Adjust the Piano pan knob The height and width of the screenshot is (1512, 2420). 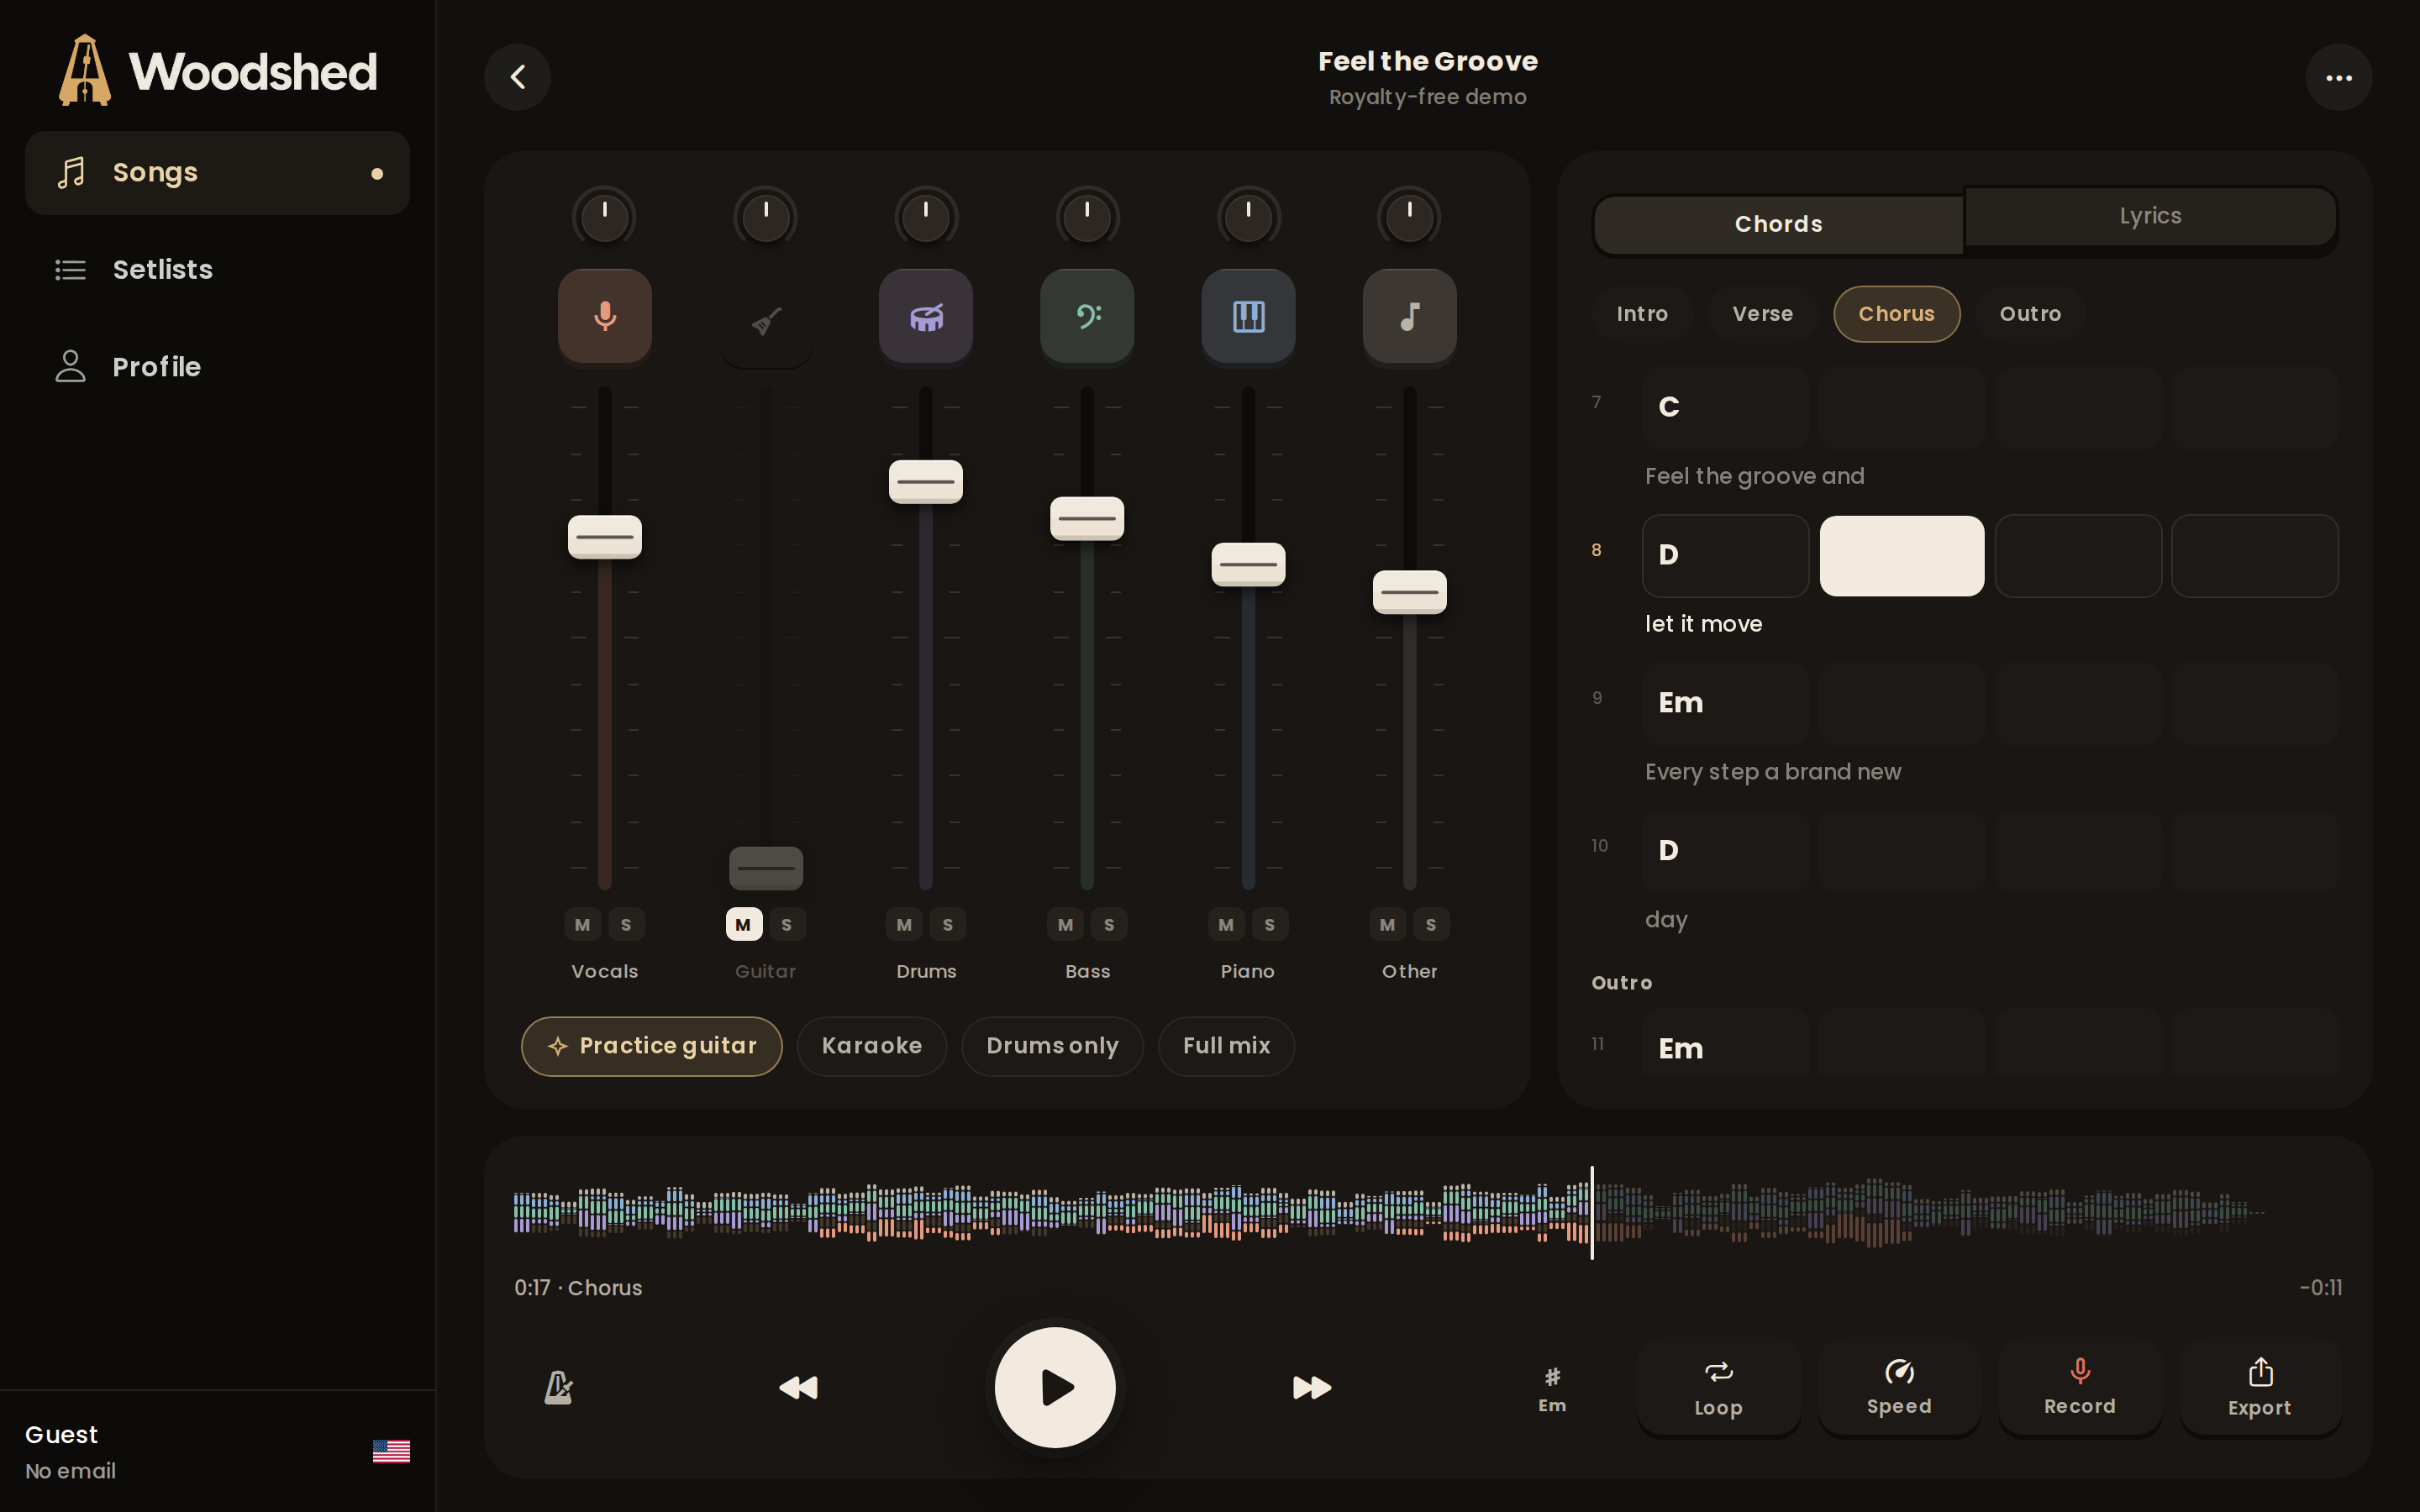pyautogui.click(x=1248, y=217)
